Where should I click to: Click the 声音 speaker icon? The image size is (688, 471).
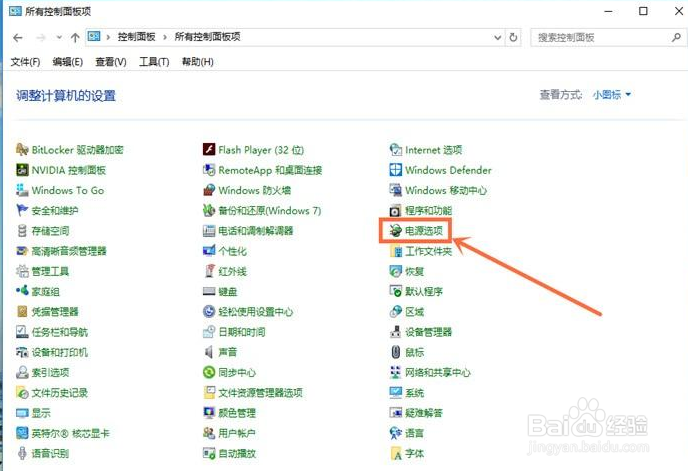tap(209, 352)
